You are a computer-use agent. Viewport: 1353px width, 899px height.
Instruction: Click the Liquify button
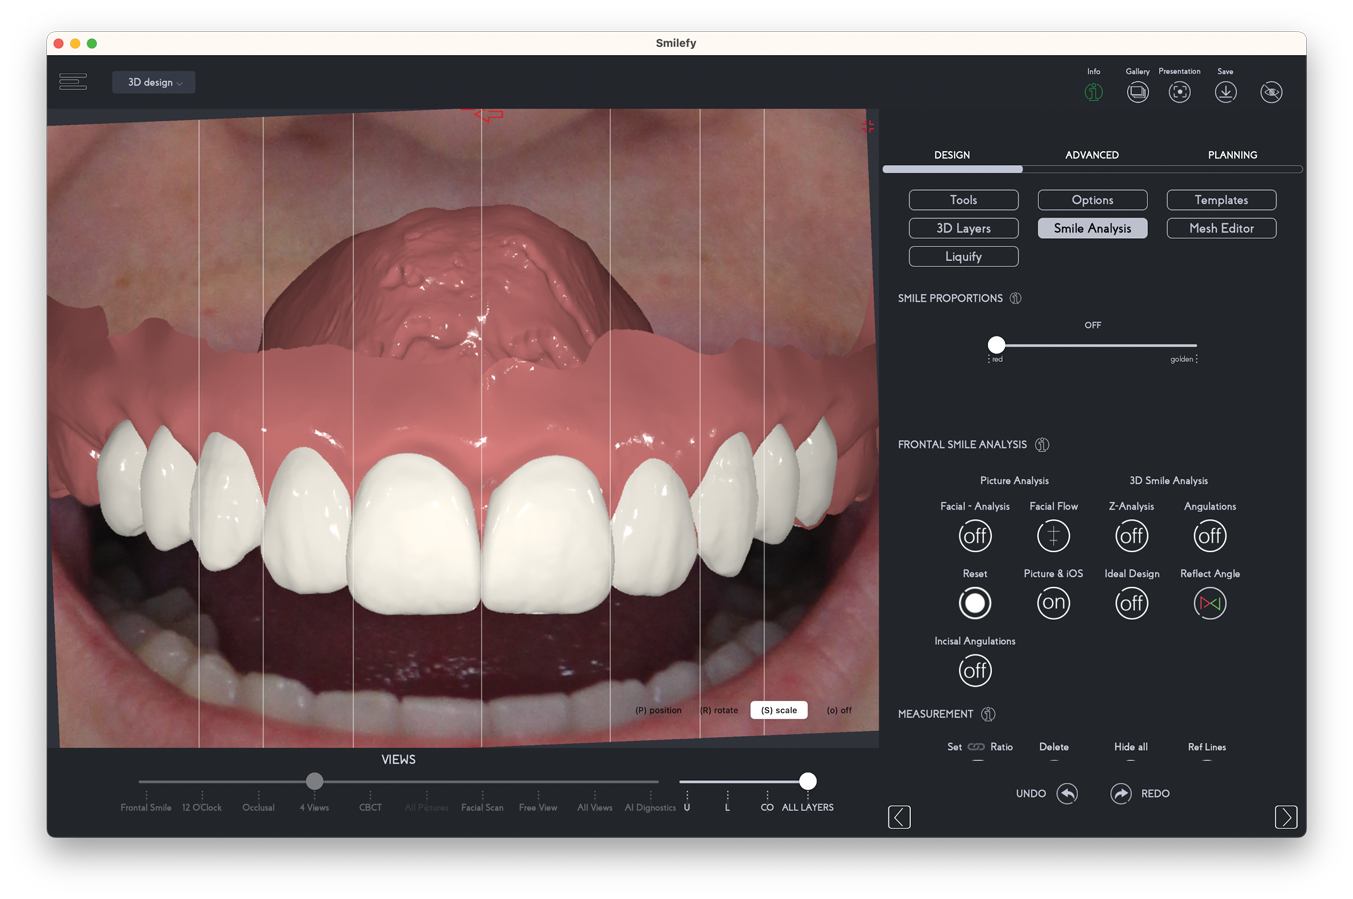(963, 257)
